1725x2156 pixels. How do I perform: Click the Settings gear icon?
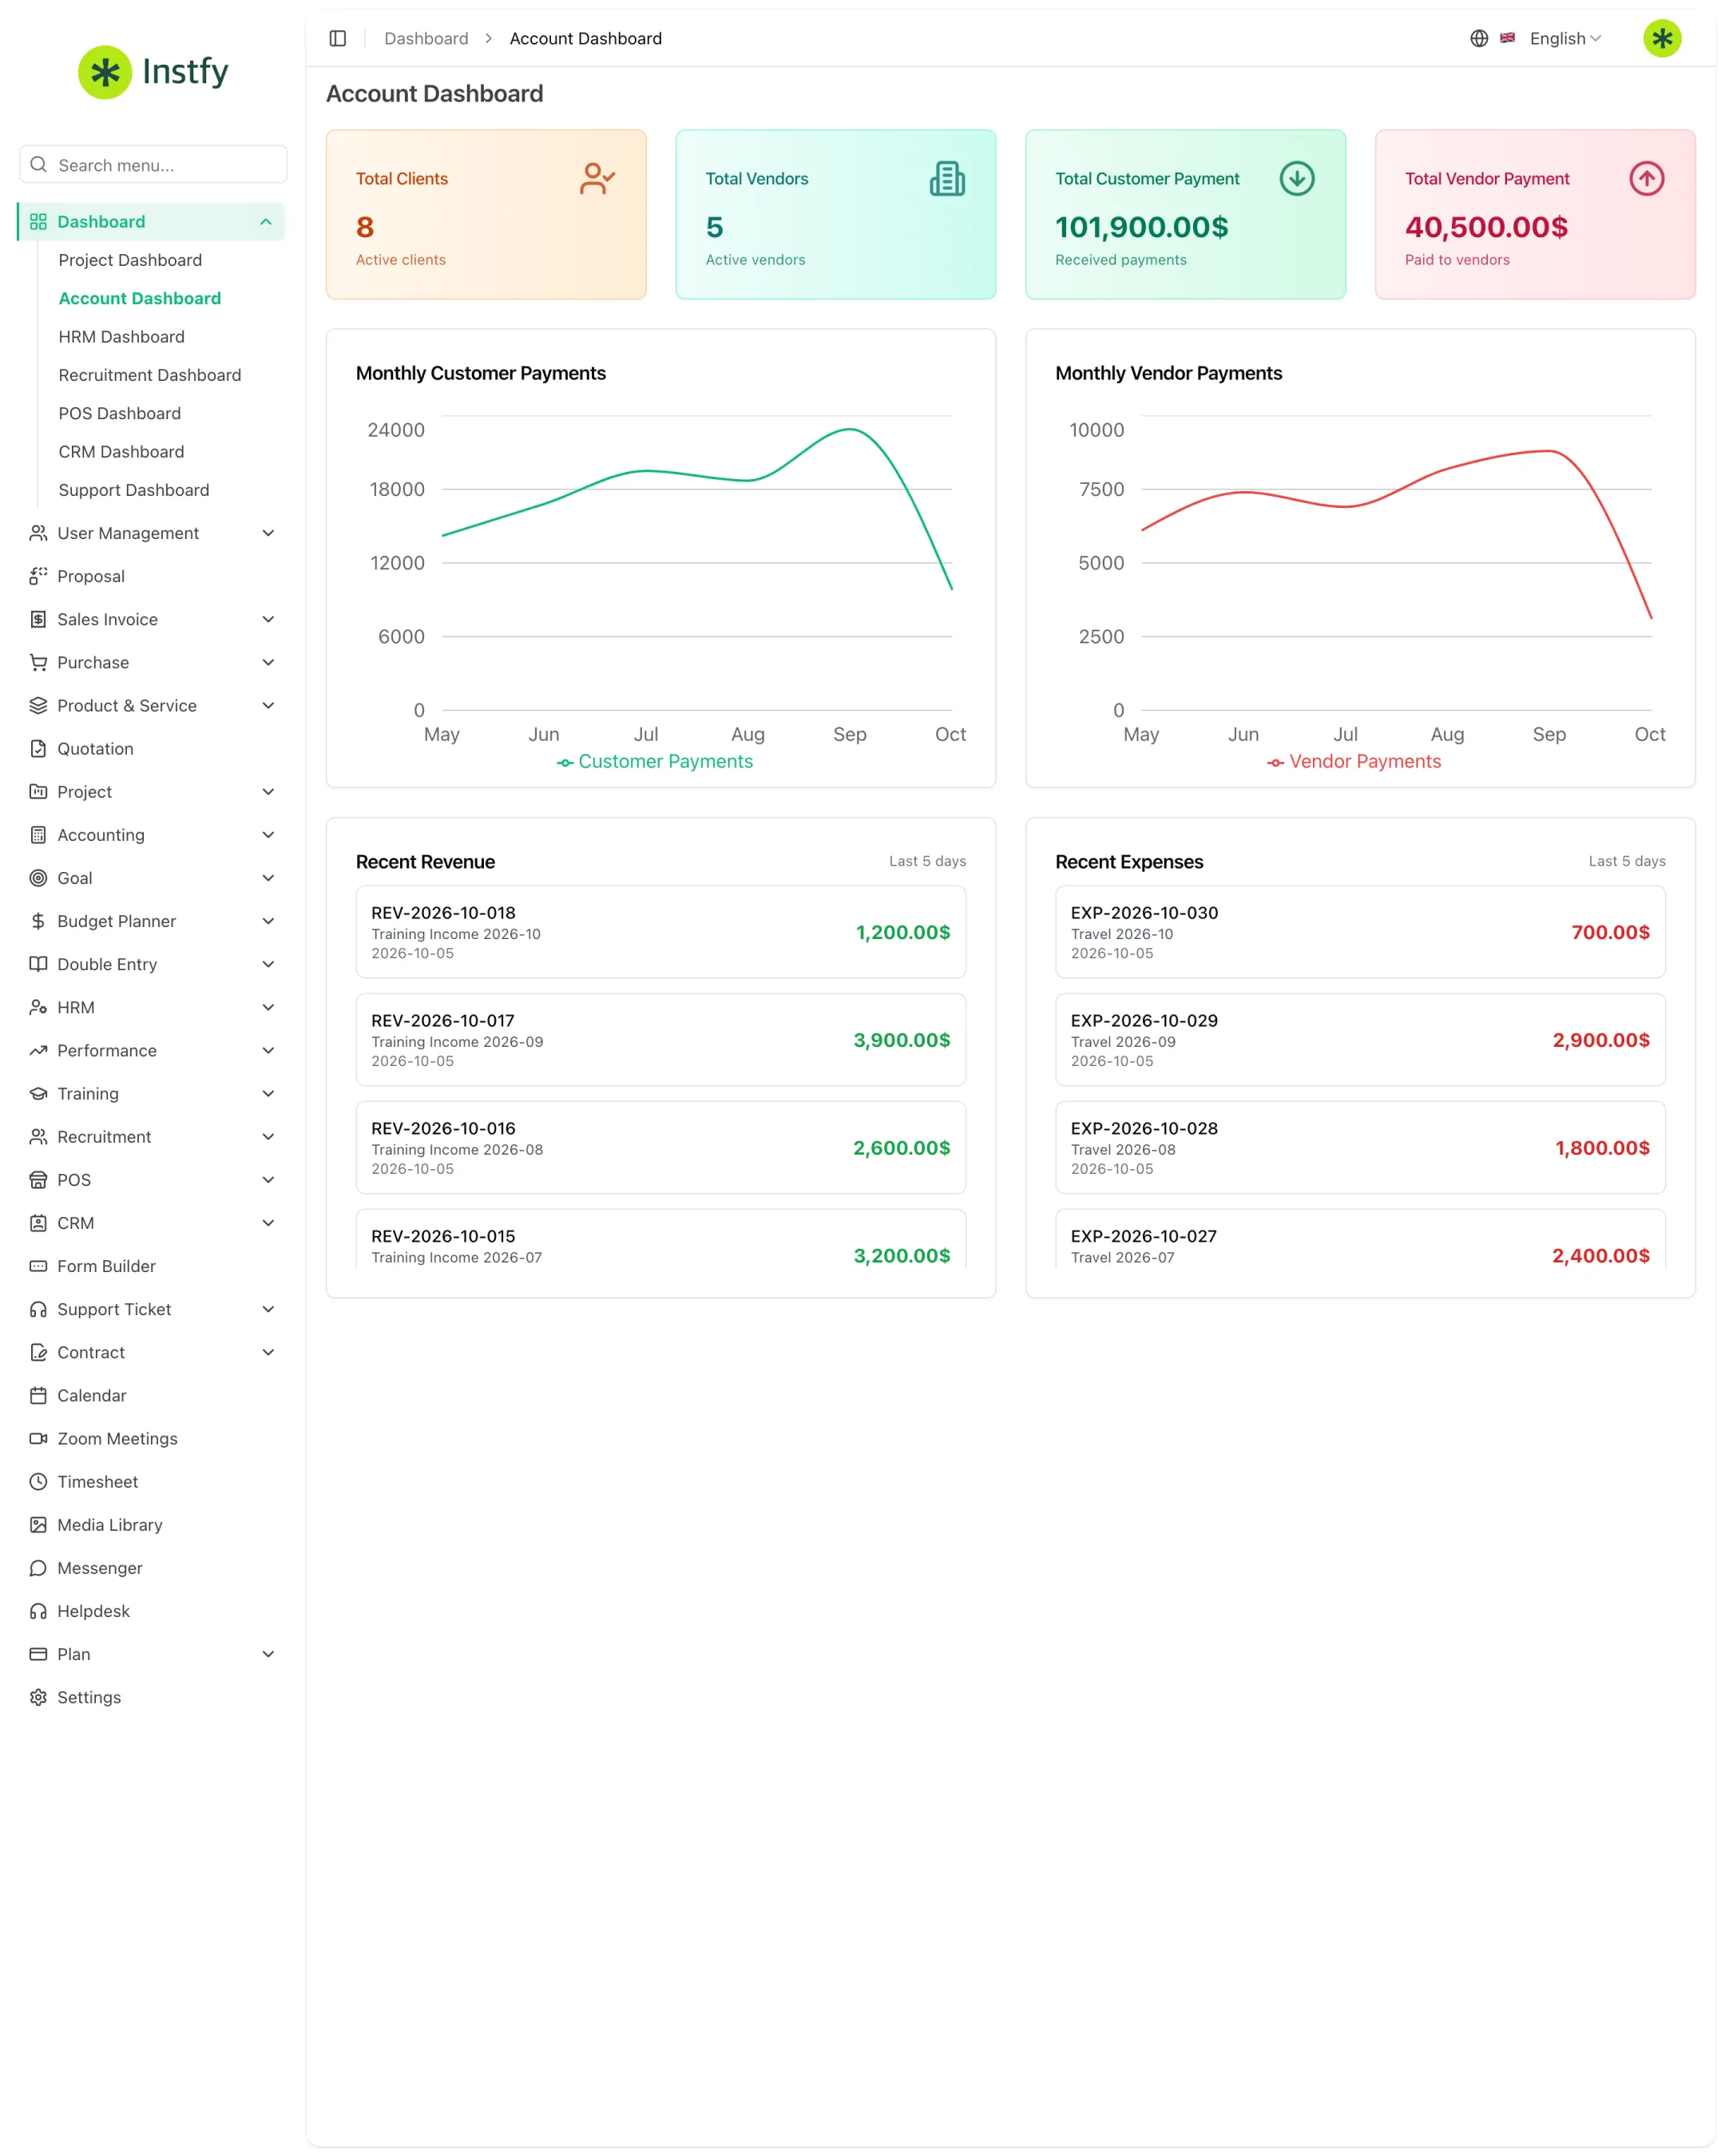tap(38, 1697)
